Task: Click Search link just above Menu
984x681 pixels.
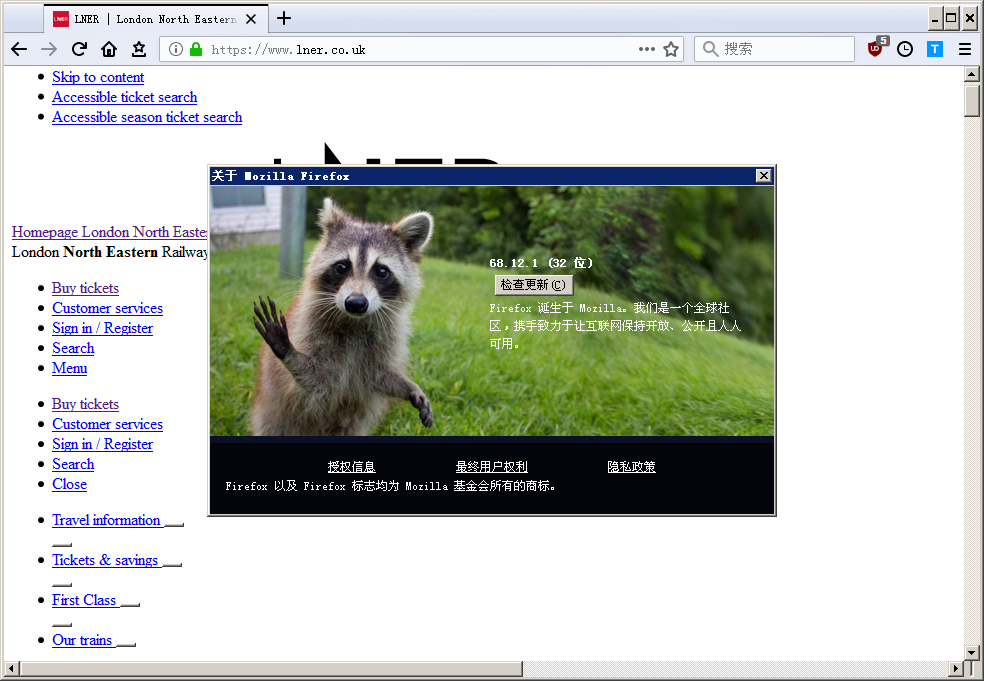Action: tap(73, 348)
